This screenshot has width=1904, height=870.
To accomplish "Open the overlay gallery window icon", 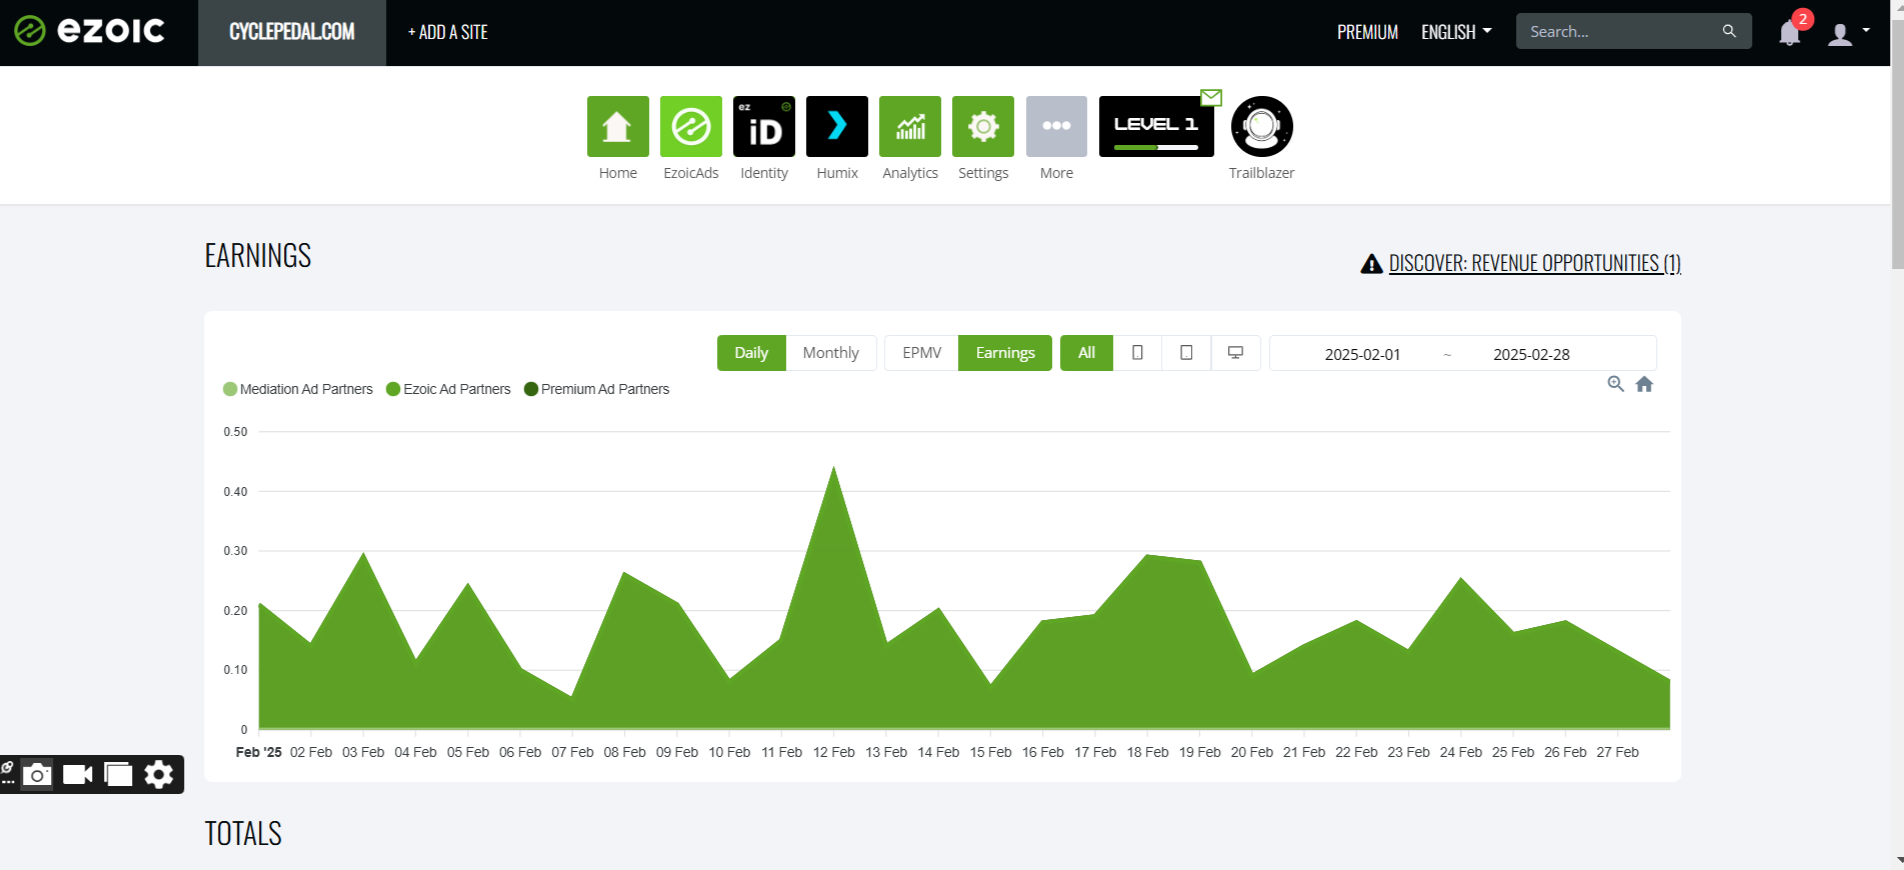I will click(118, 775).
